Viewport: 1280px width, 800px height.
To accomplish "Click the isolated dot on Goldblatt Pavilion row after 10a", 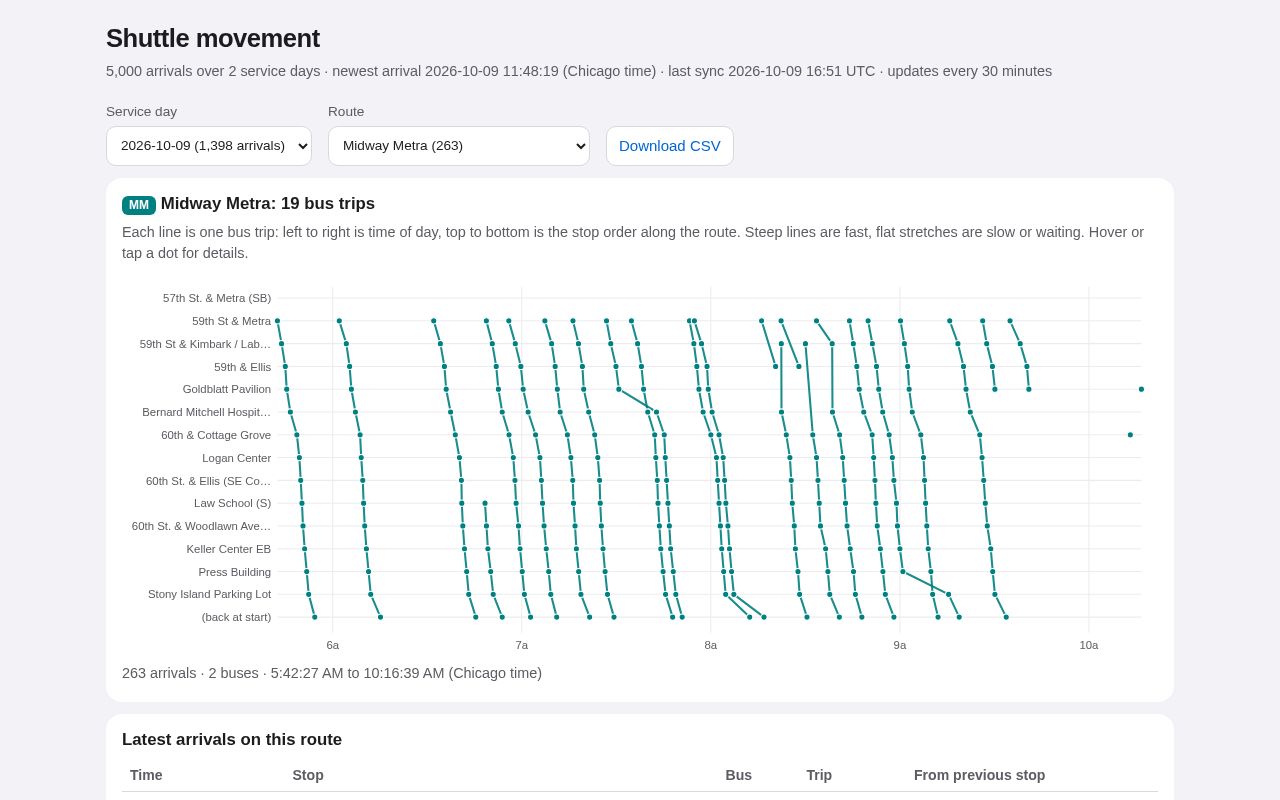I will click(1141, 389).
